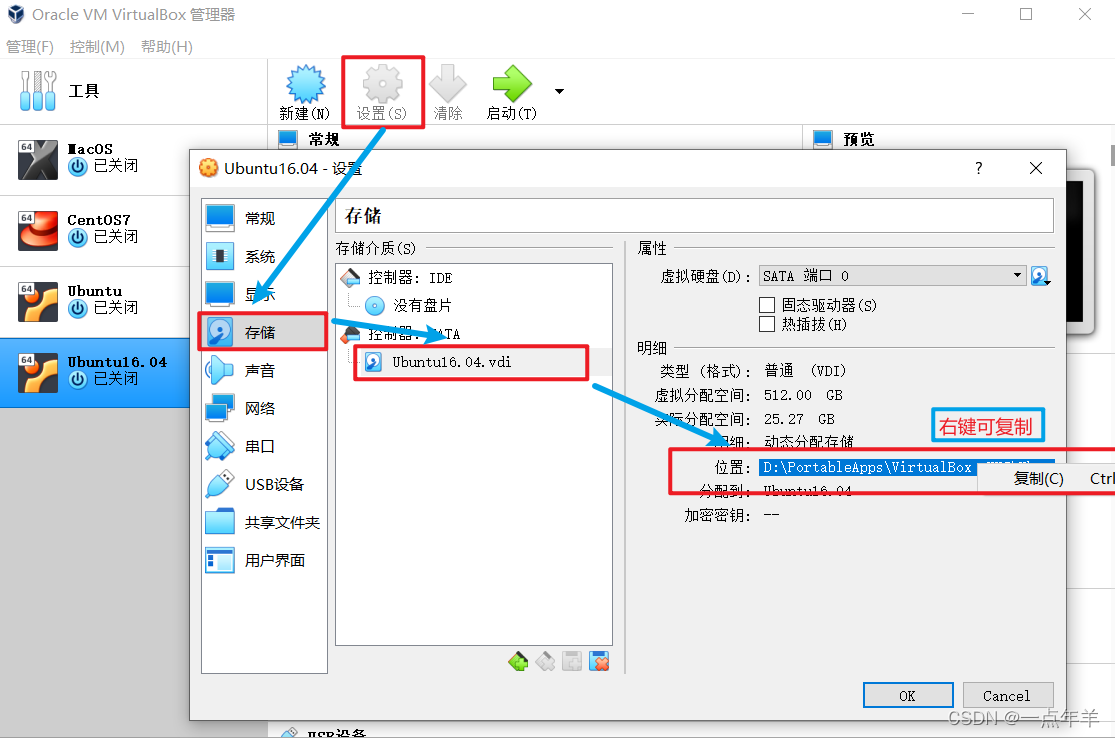Open the SATA 端口 0 dropdown

tap(893, 276)
